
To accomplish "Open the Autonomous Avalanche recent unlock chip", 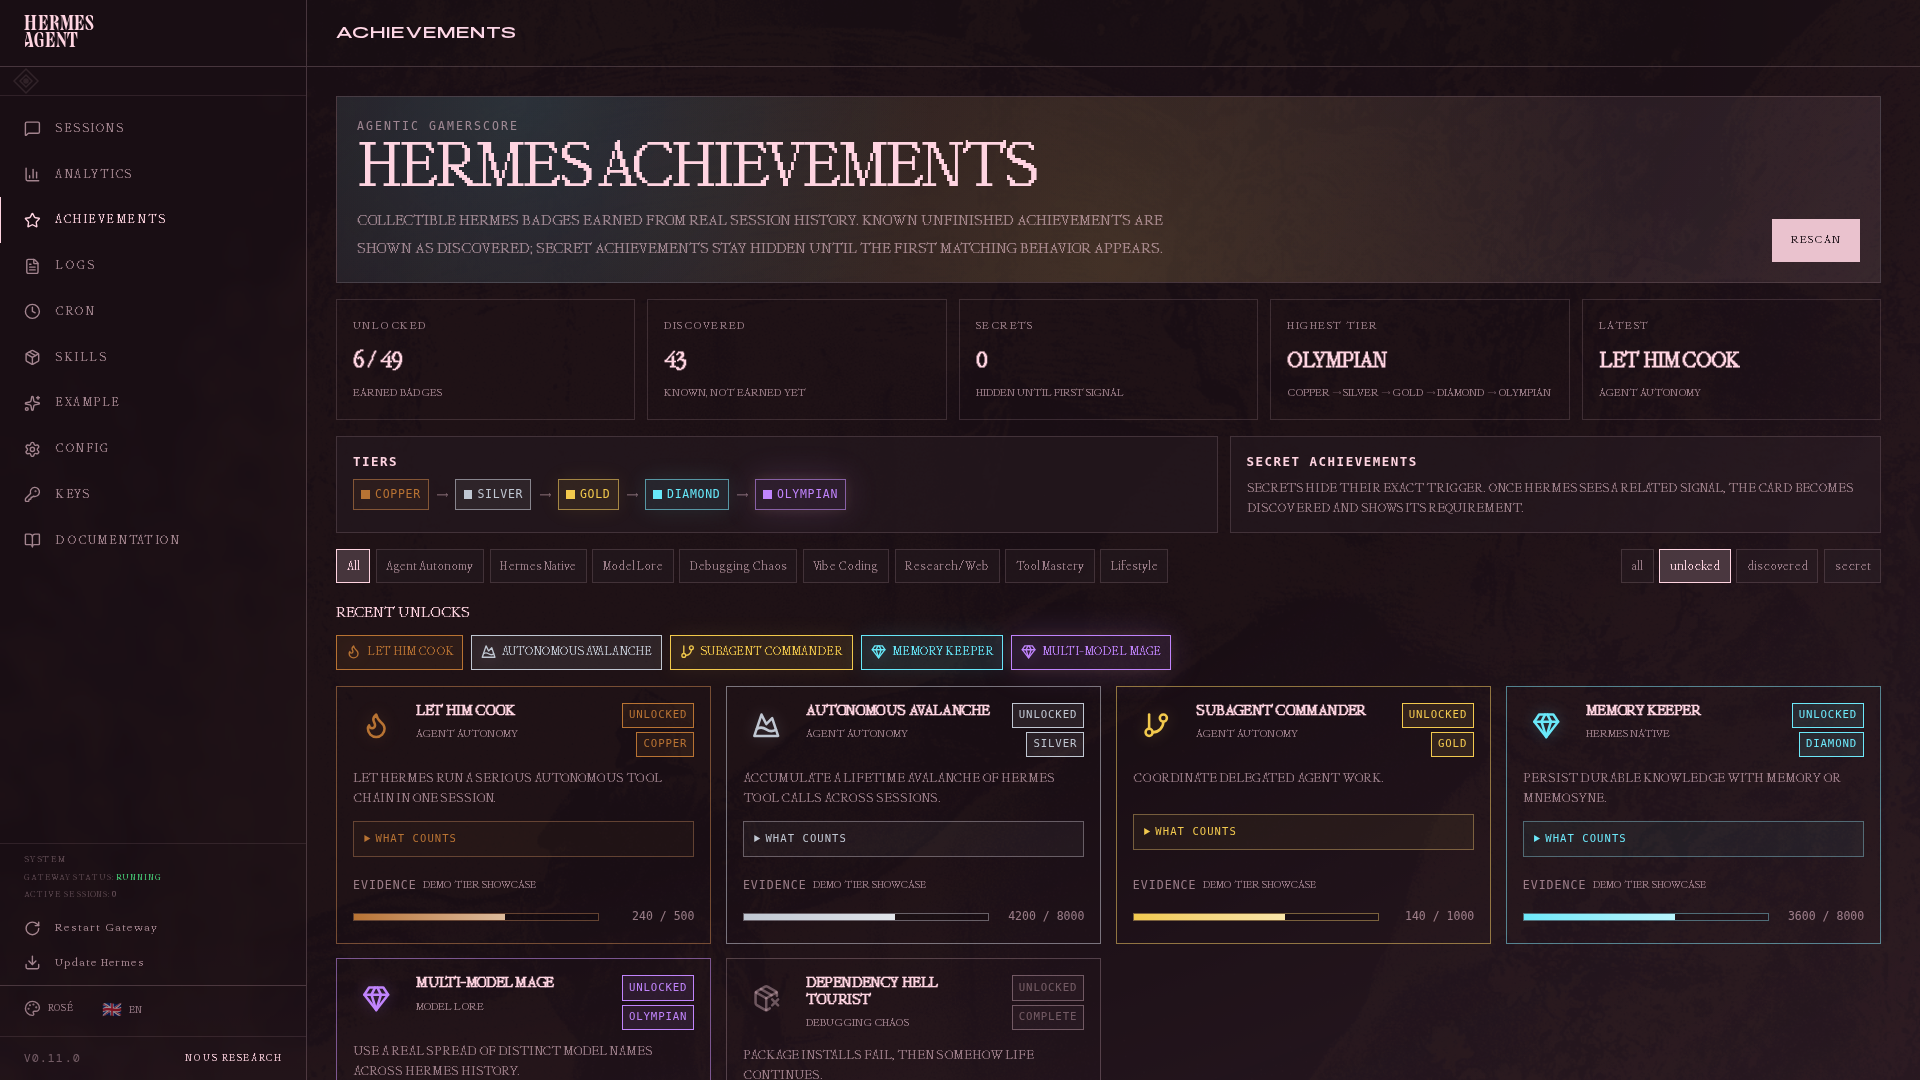I will point(566,652).
